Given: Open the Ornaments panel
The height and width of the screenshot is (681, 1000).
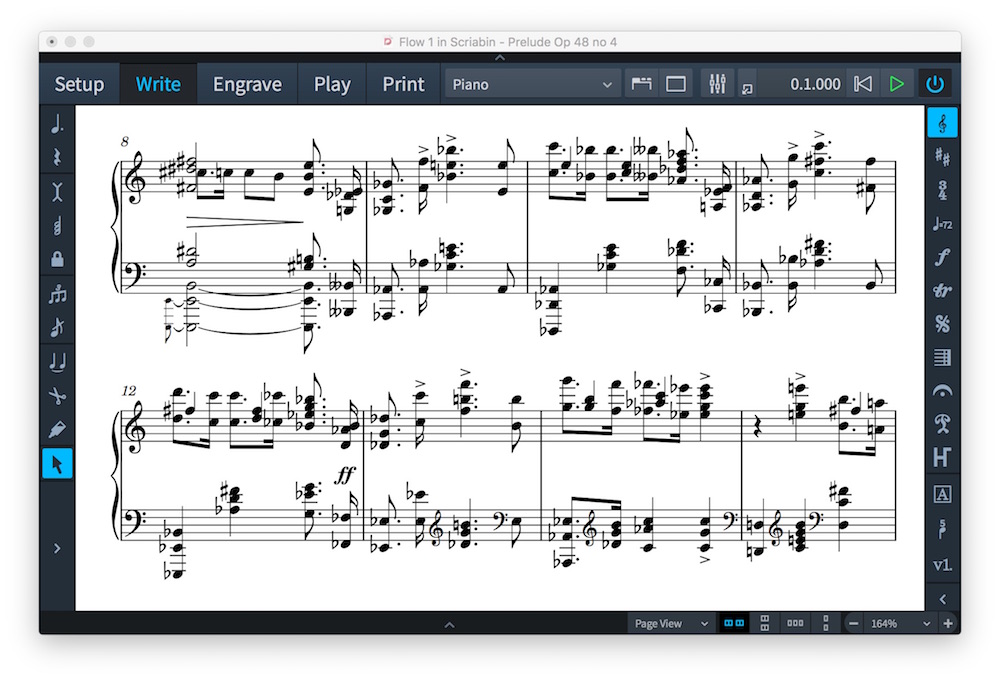Looking at the screenshot, I should (x=943, y=291).
